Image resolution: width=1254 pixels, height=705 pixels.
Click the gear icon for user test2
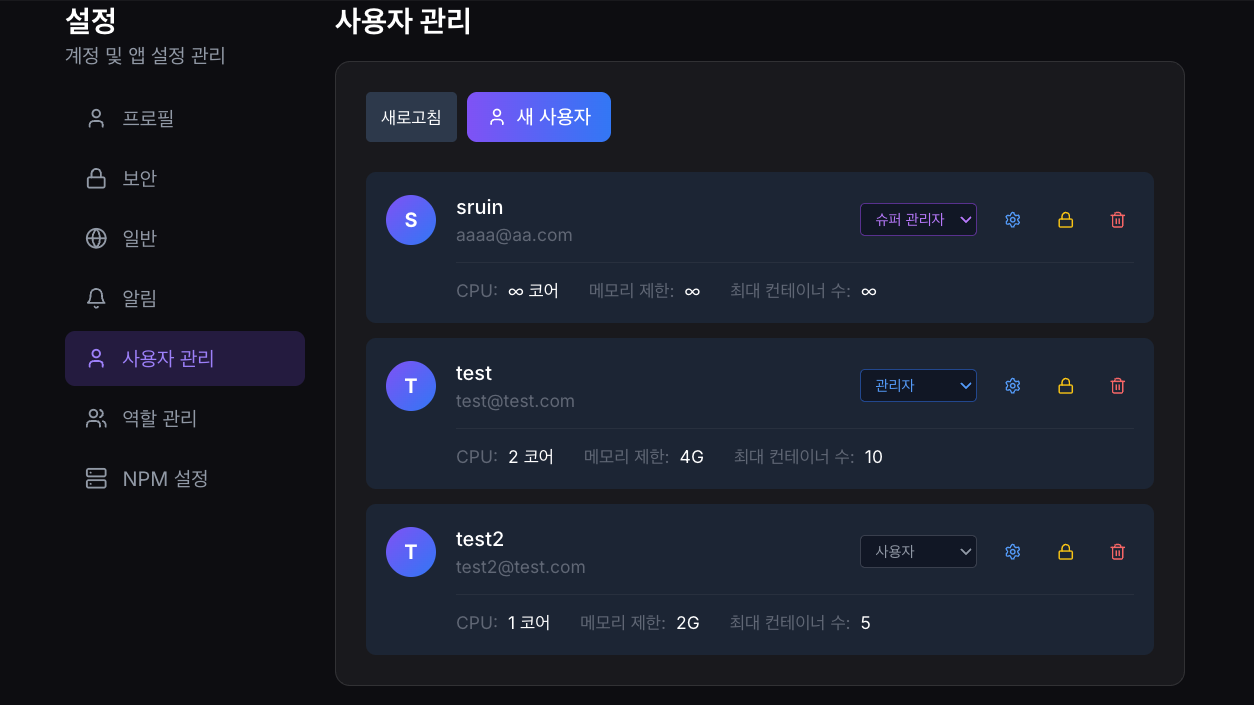[1012, 551]
